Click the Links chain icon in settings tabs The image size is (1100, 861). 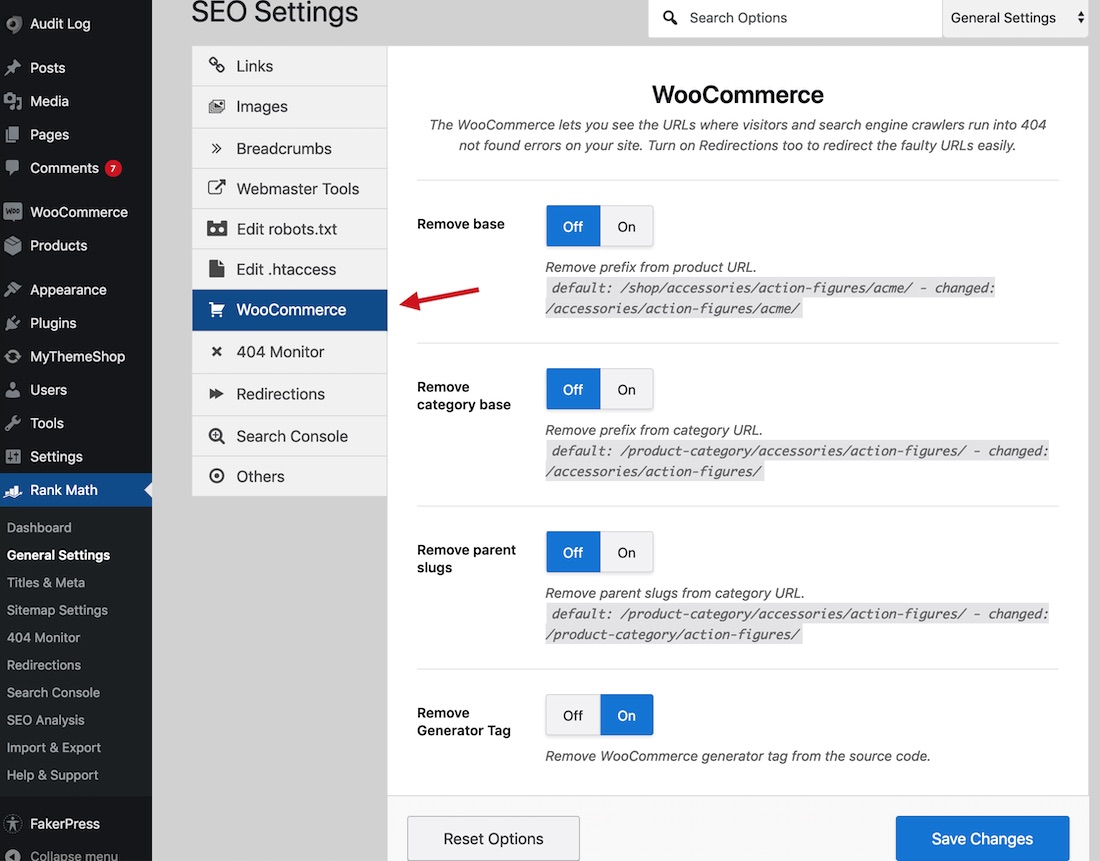point(216,66)
